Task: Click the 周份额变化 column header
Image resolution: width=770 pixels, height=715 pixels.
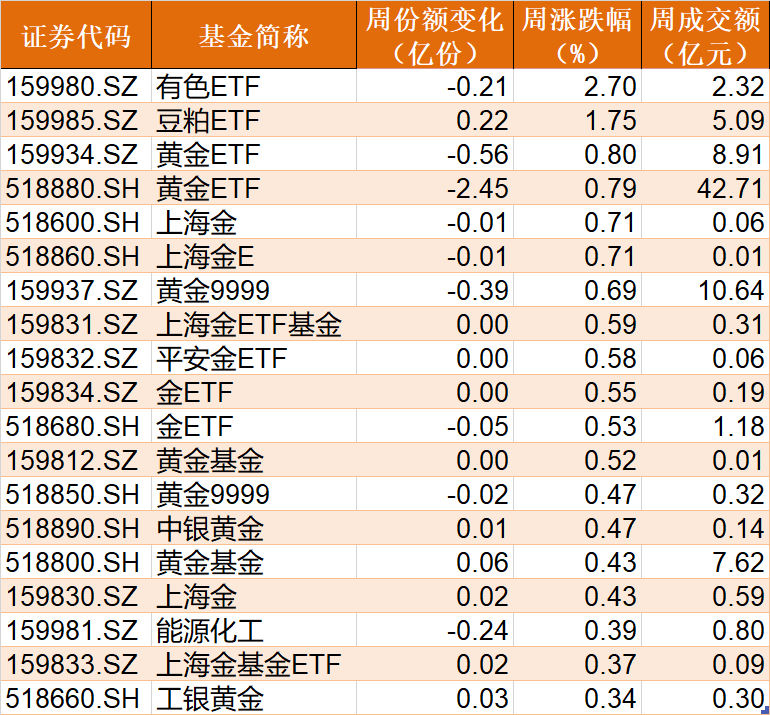Action: pos(435,35)
